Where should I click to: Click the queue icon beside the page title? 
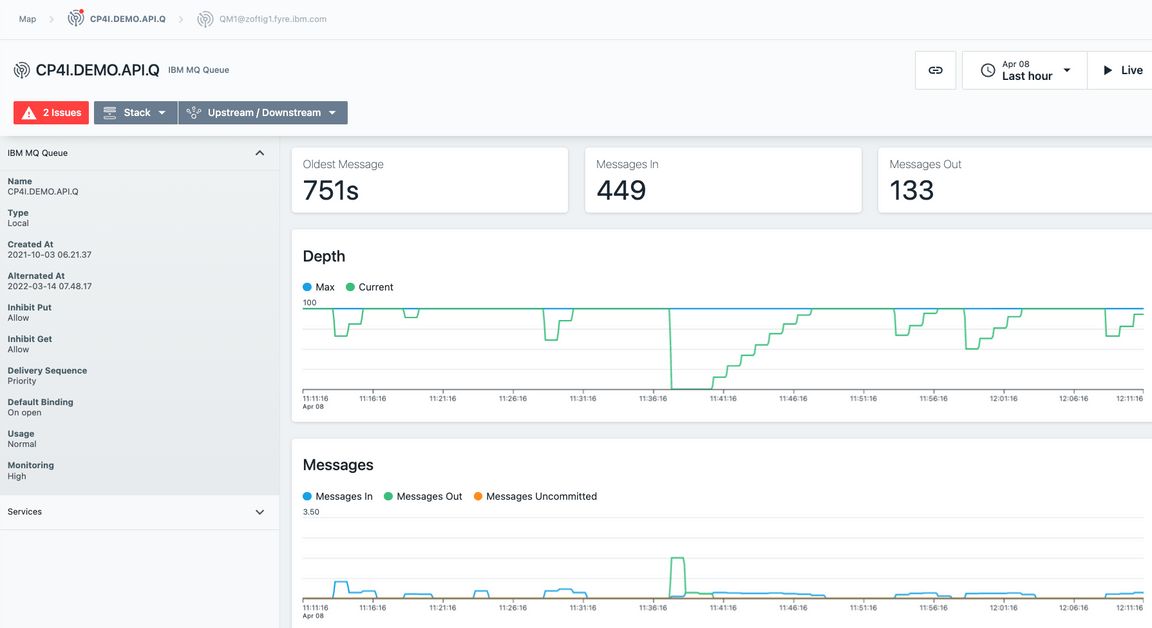22,70
